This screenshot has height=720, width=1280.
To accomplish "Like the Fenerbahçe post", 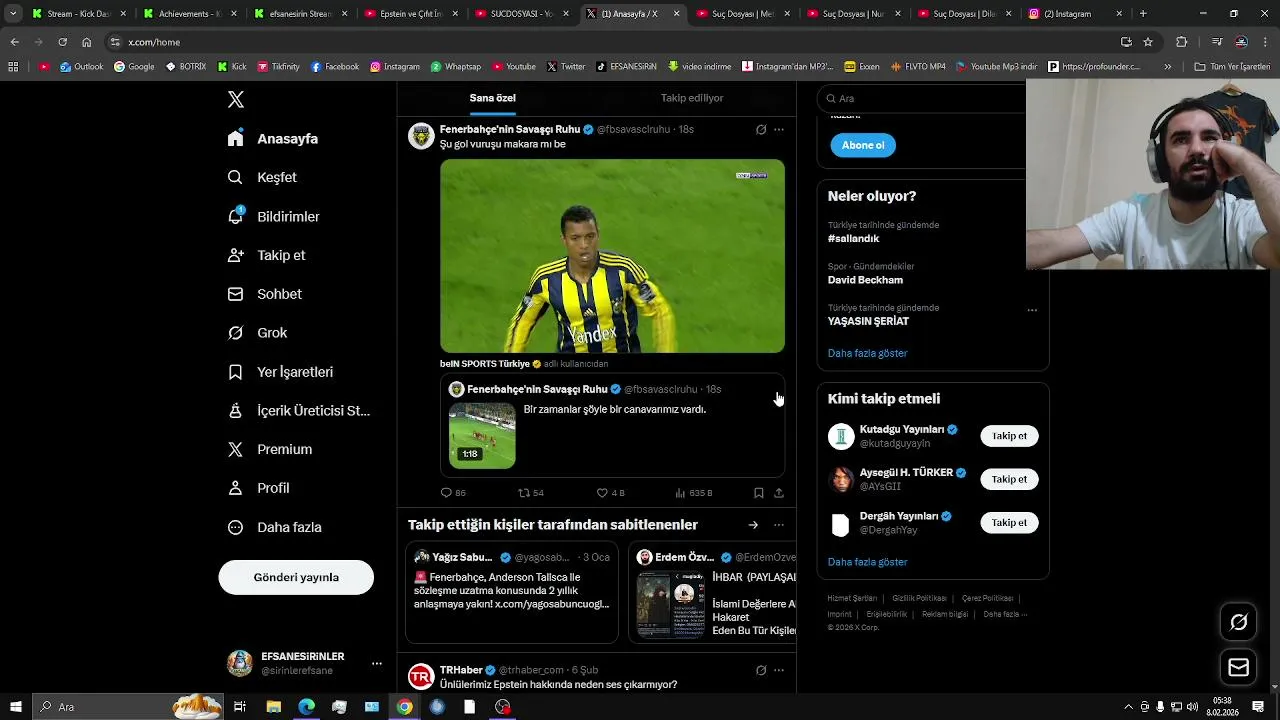I will point(610,493).
